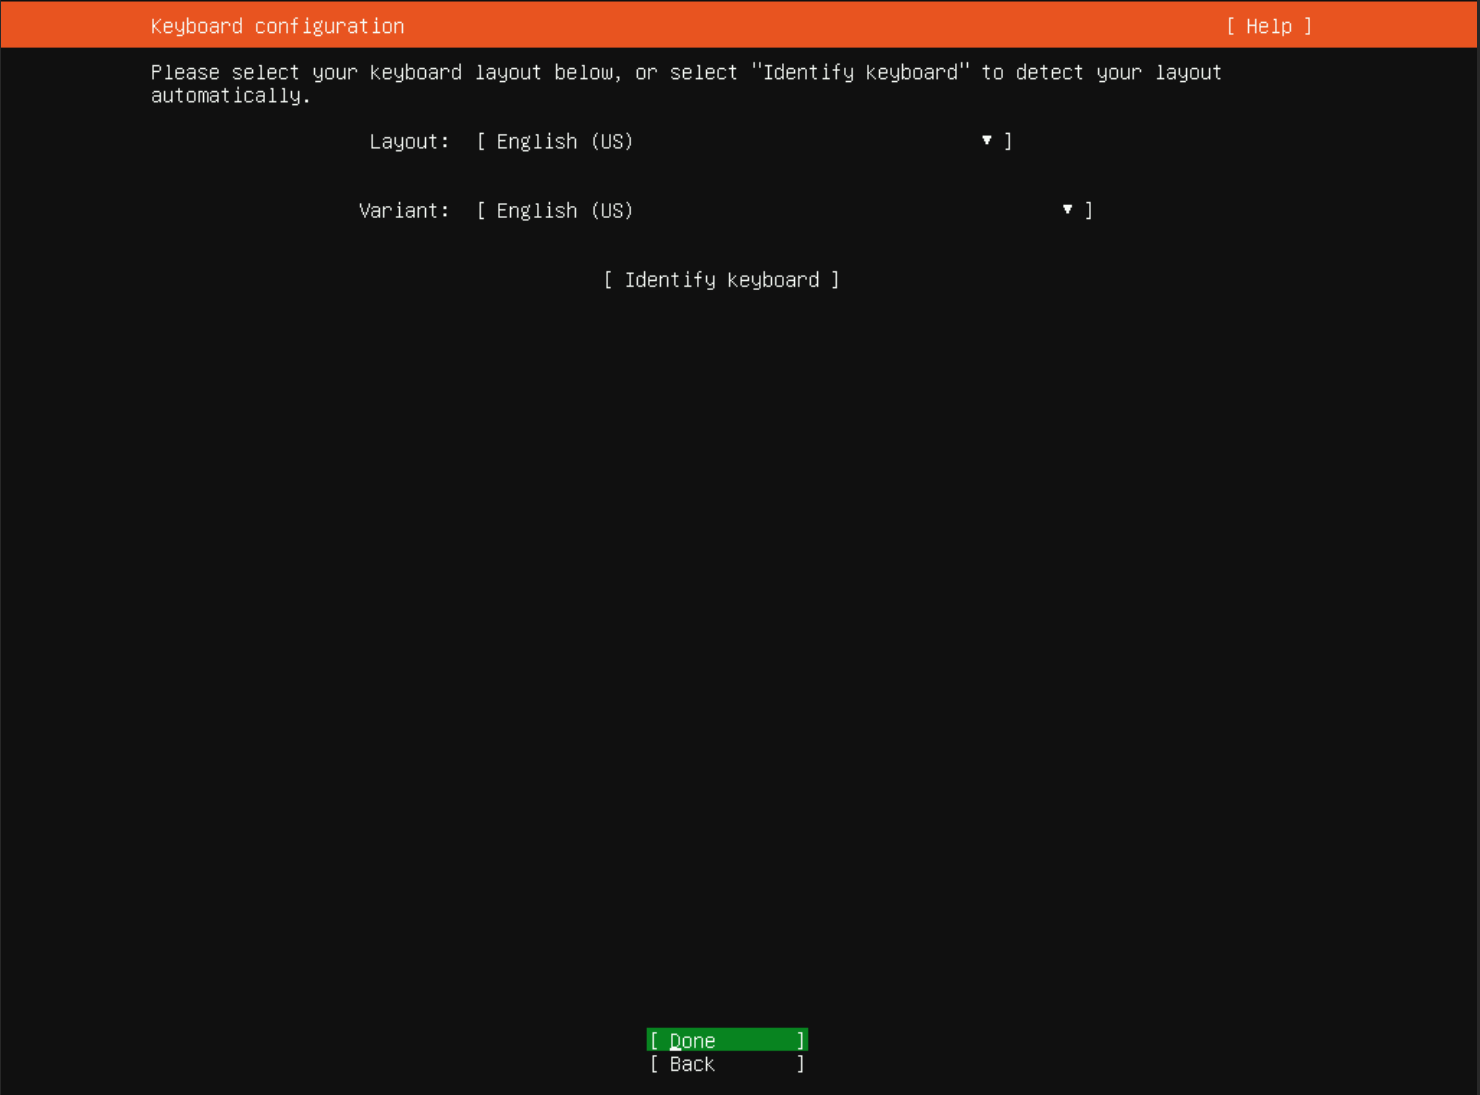Click the highlighted Done control

coord(727,1040)
